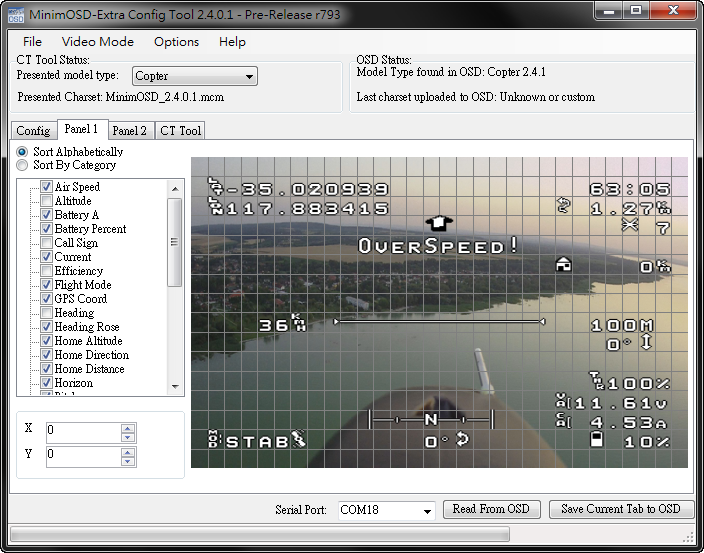The width and height of the screenshot is (704, 553).
Task: Toggle the Battery Percent checkbox
Action: coord(46,228)
